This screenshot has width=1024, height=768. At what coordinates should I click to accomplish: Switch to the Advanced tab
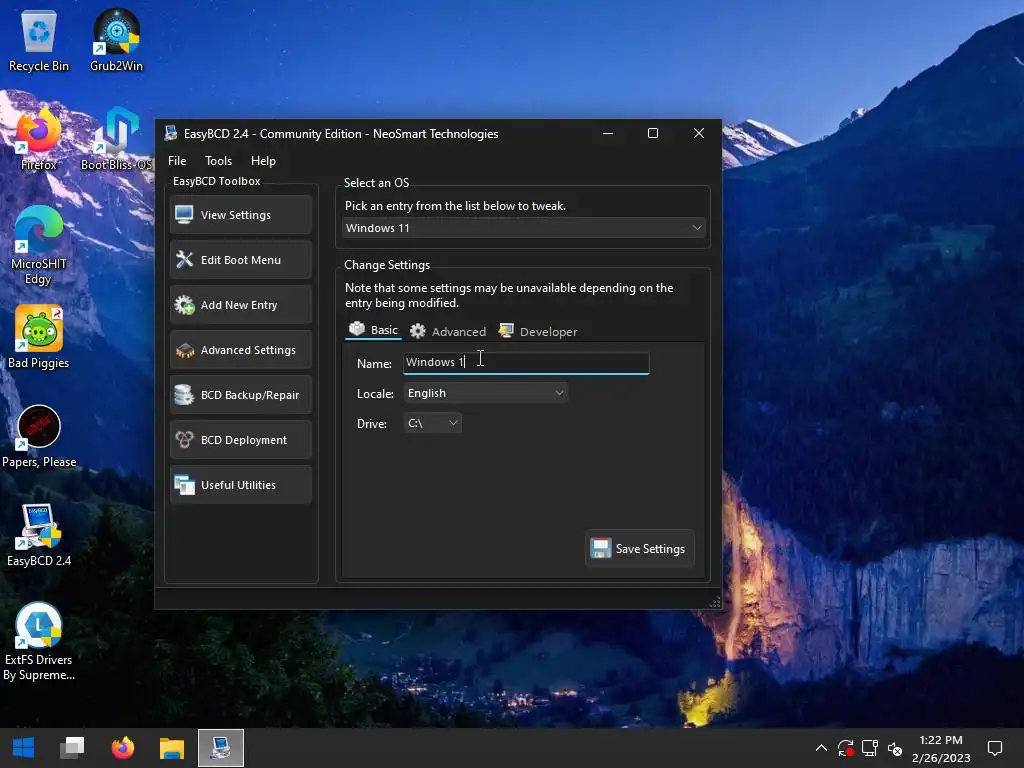tap(448, 331)
